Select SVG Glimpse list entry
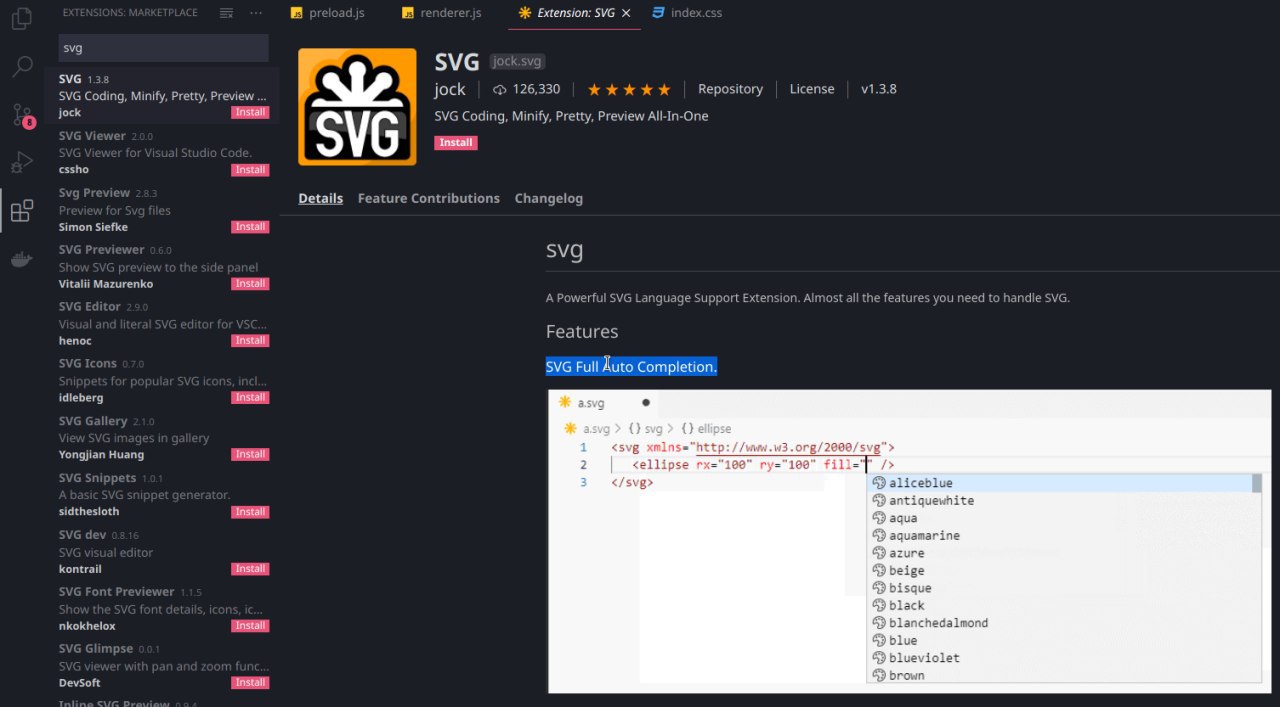 (x=162, y=665)
